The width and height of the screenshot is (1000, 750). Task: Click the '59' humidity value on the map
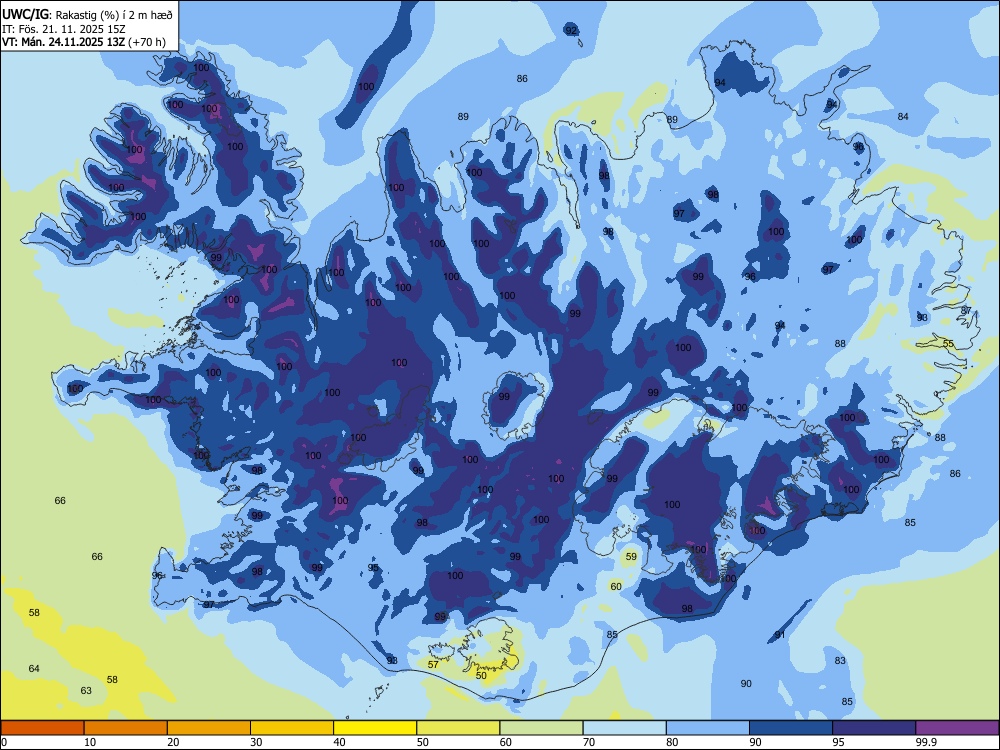(631, 557)
